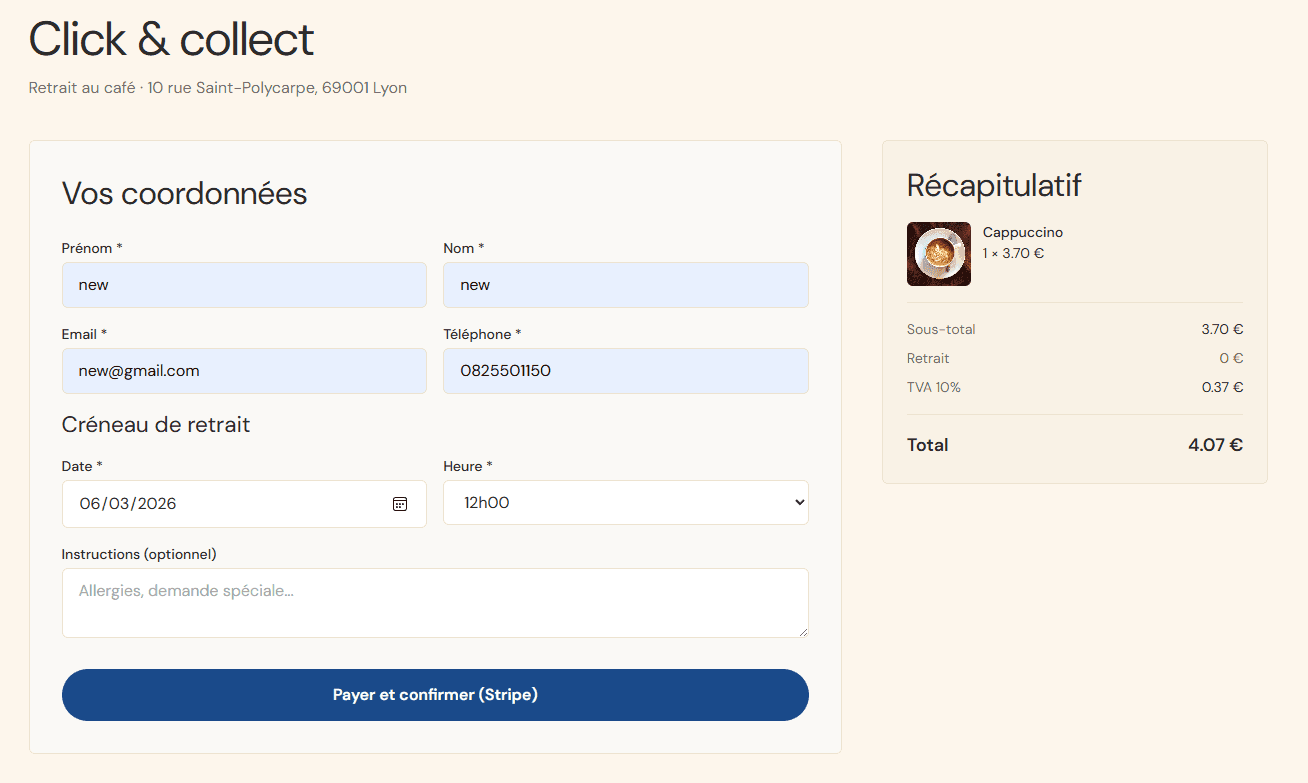Image resolution: width=1308 pixels, height=783 pixels.
Task: Expand the Heure time slot dropdown
Action: click(625, 503)
